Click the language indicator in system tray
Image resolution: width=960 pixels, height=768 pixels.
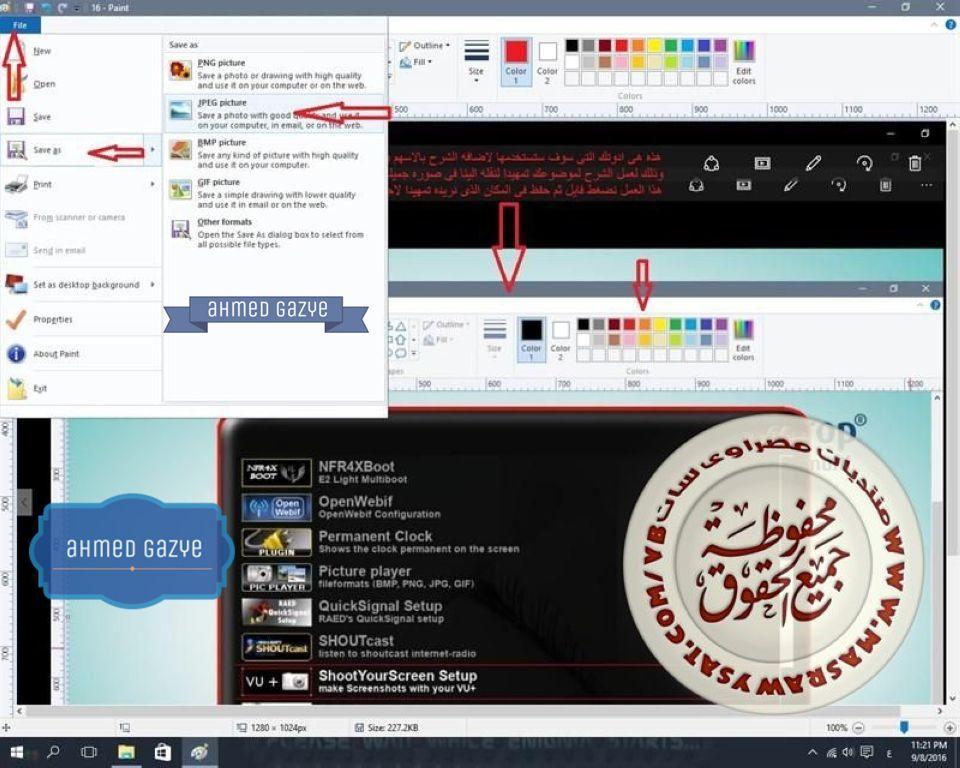pyautogui.click(x=889, y=753)
